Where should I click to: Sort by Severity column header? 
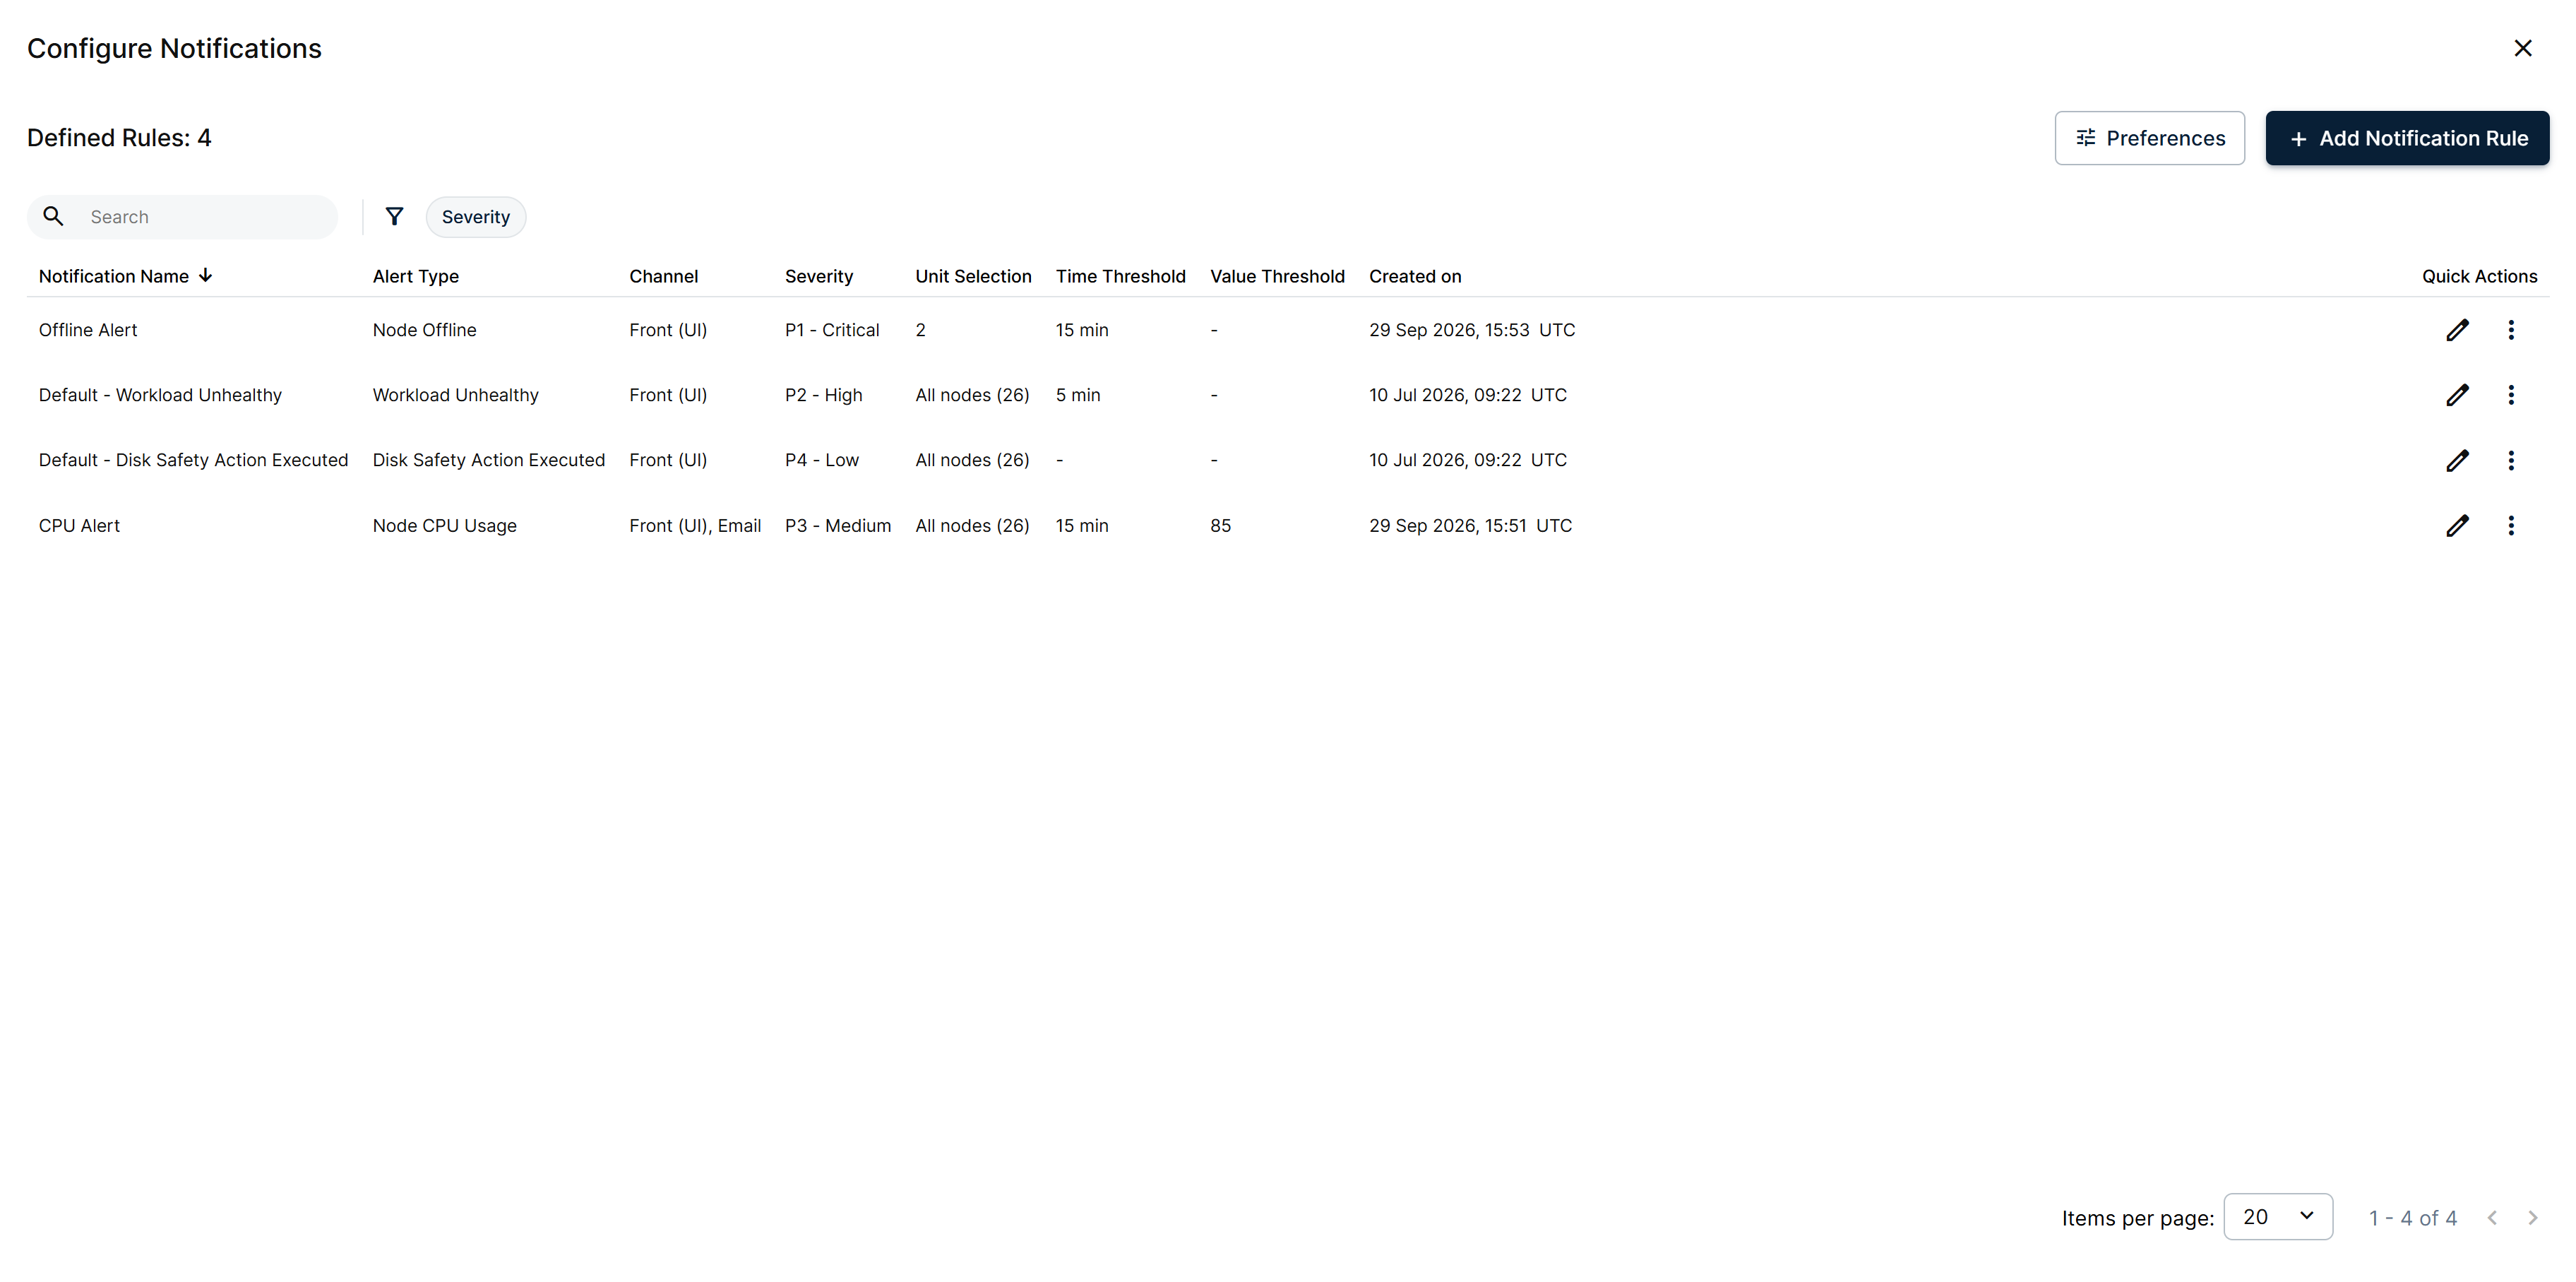[819, 276]
